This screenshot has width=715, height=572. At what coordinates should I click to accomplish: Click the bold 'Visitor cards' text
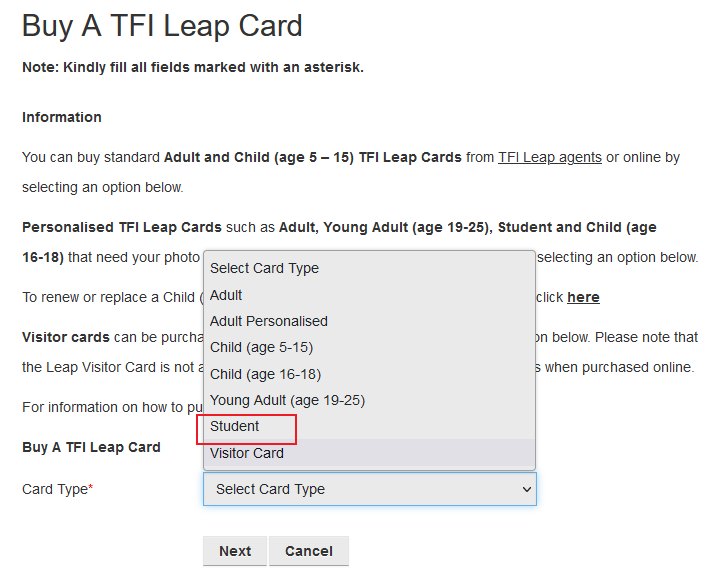[x=66, y=337]
